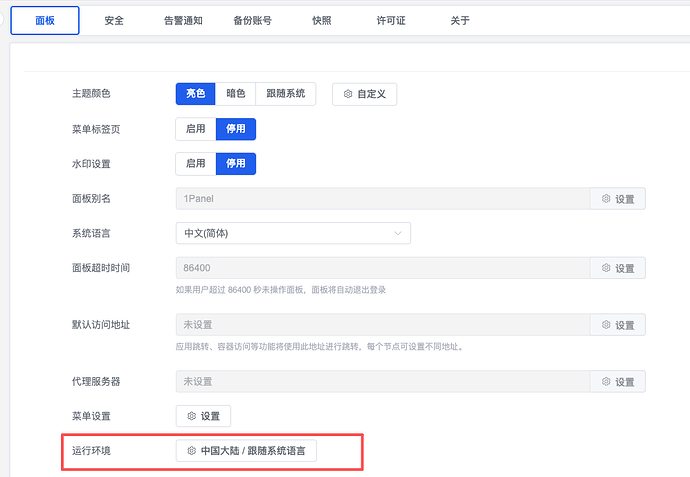Click the 面板别名 field showing 1Panel
Screen dimensions: 690x477
pos(382,199)
